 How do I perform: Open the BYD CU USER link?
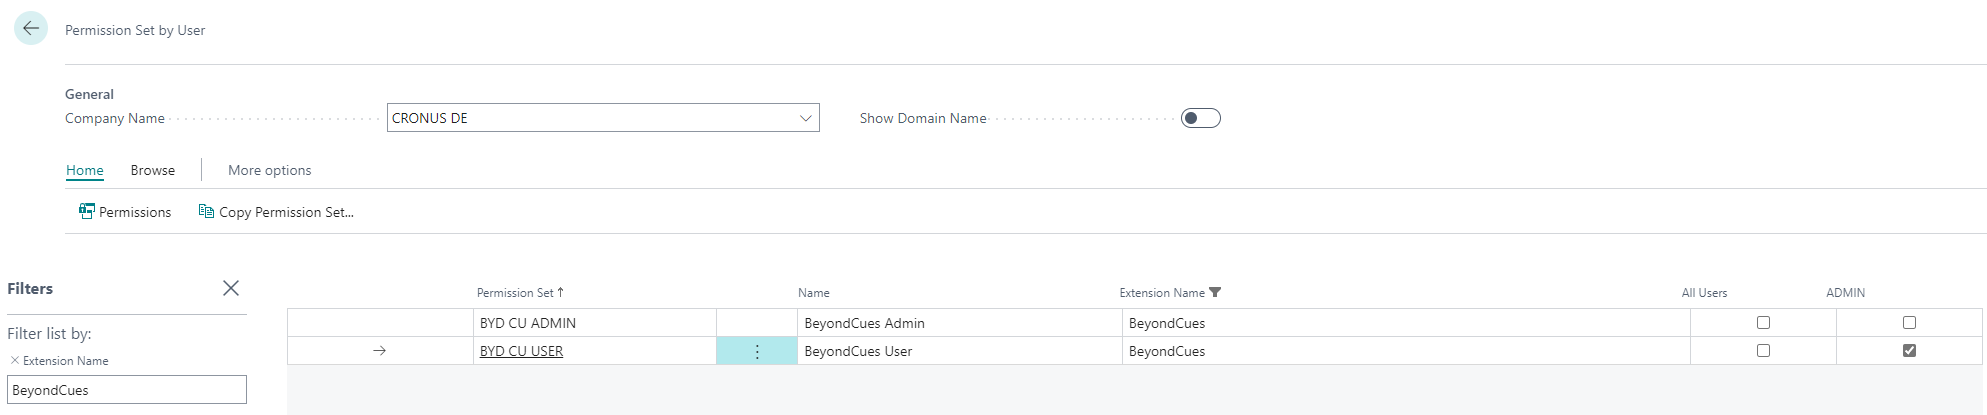521,351
